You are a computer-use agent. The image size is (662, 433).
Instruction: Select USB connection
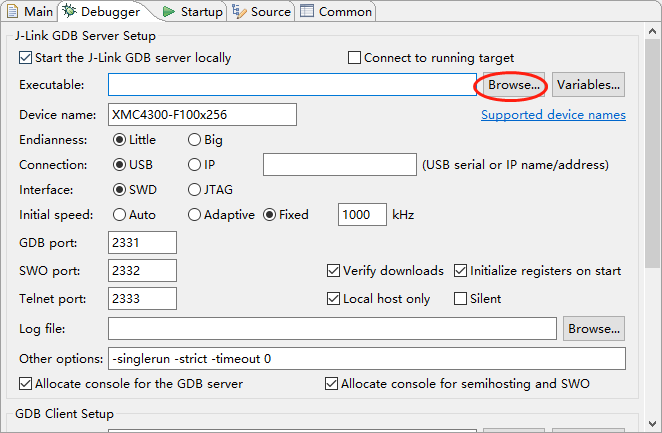pos(119,165)
